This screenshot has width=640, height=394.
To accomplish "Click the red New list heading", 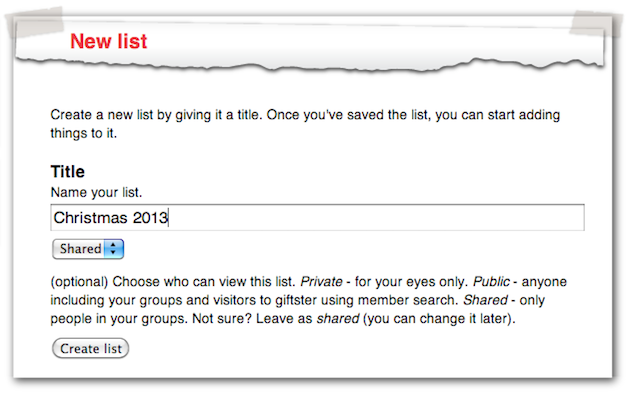I will [x=109, y=41].
